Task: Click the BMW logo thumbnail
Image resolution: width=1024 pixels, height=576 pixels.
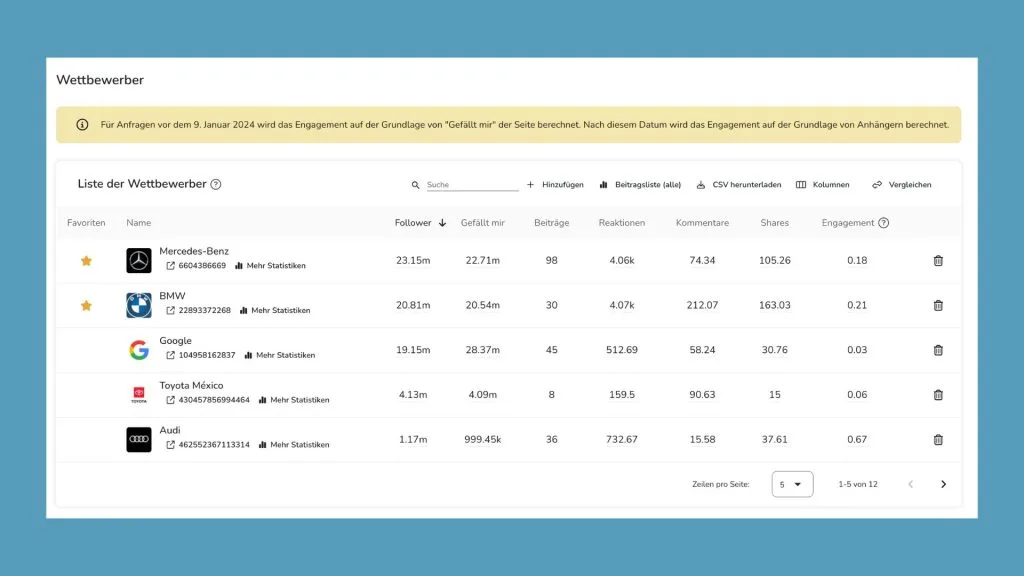Action: 138,306
